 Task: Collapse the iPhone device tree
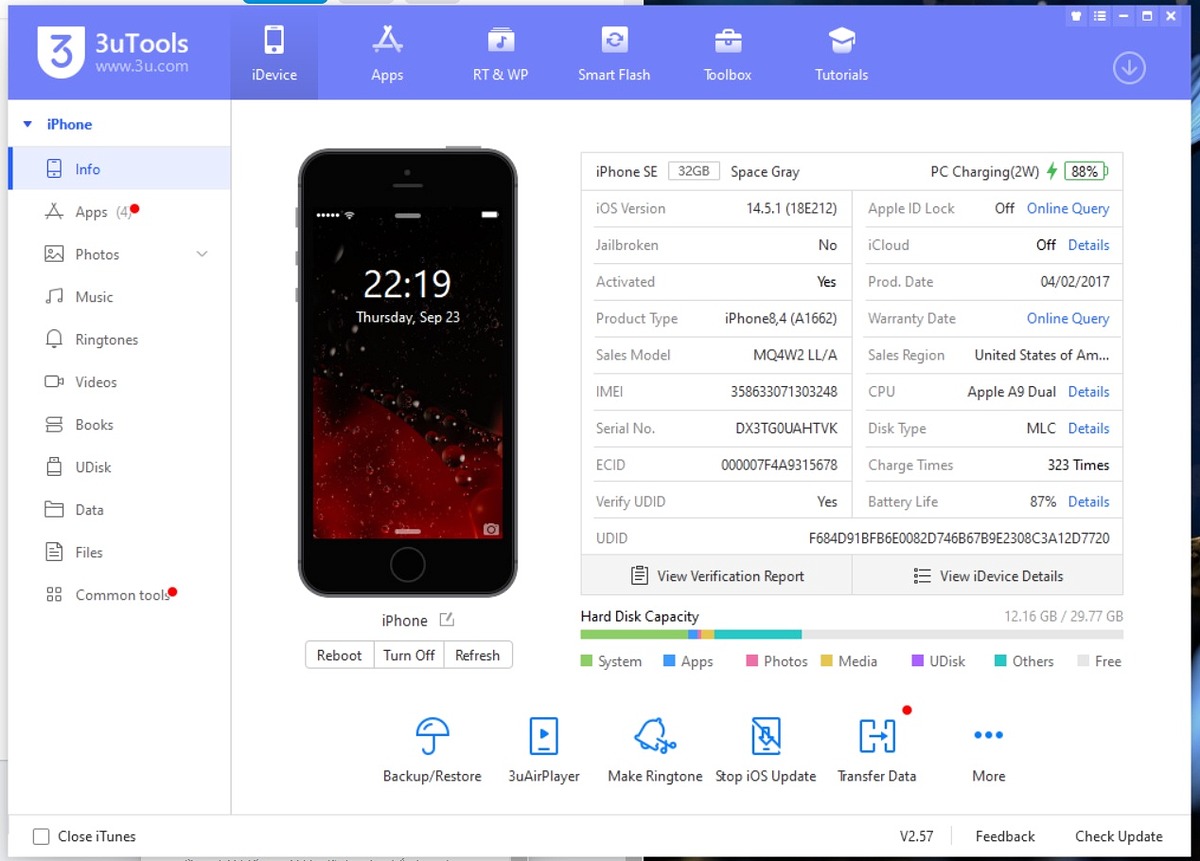(x=28, y=124)
